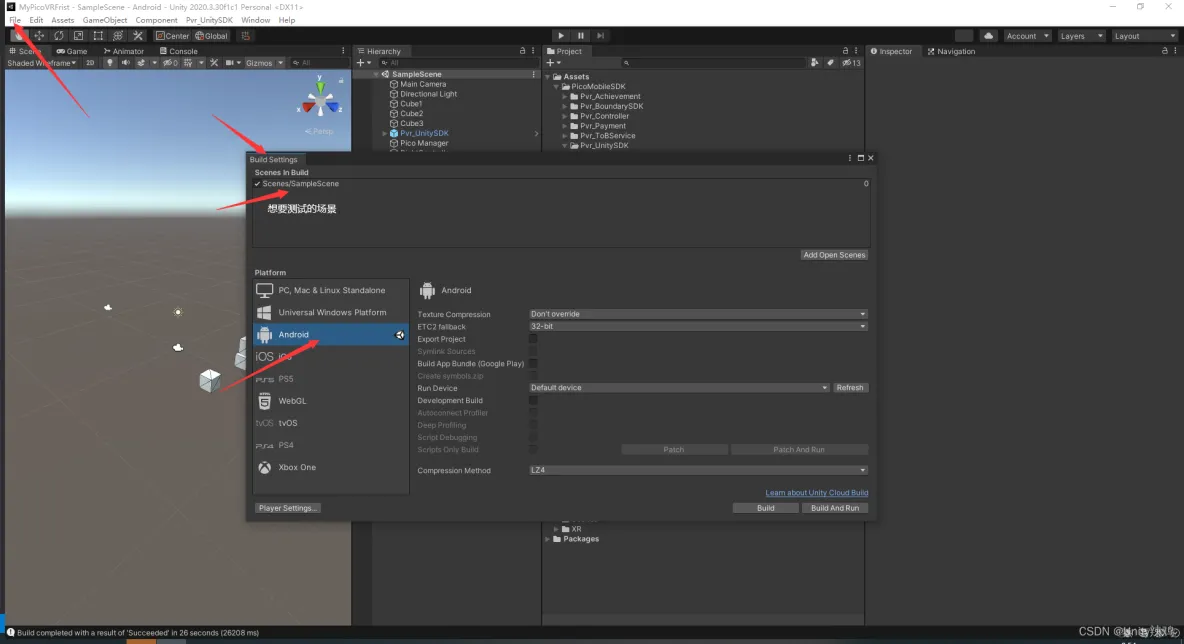Click Refresh run device button
The image size is (1184, 644).
[849, 387]
